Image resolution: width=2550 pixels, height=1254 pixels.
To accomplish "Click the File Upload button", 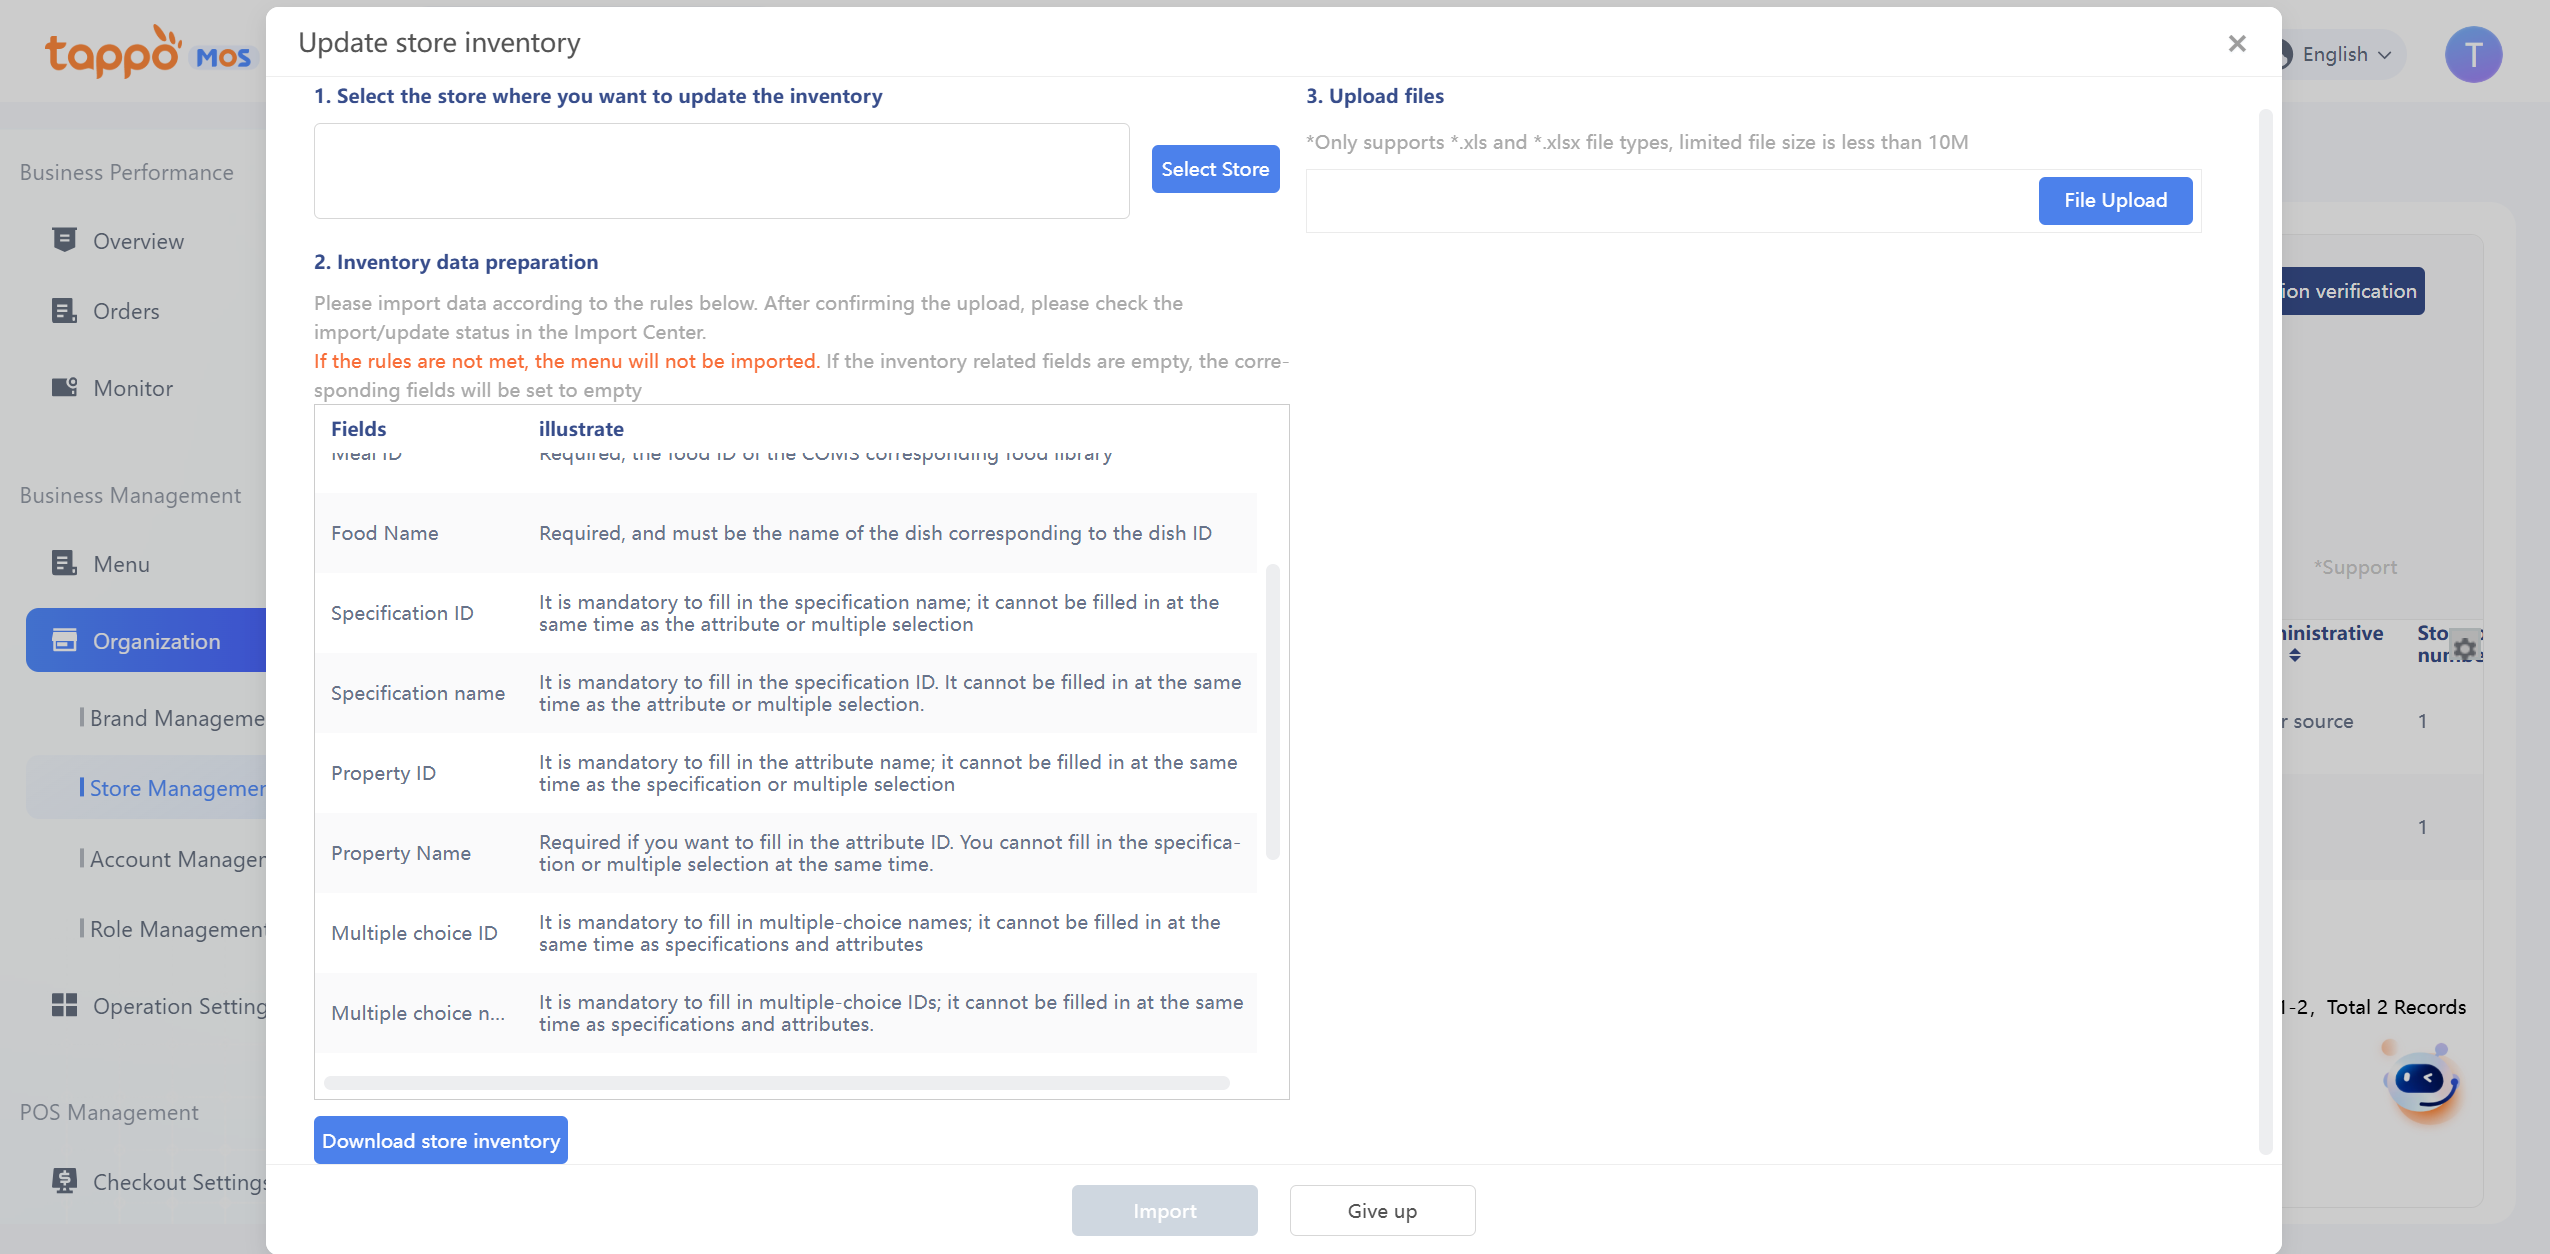I will tap(2115, 200).
